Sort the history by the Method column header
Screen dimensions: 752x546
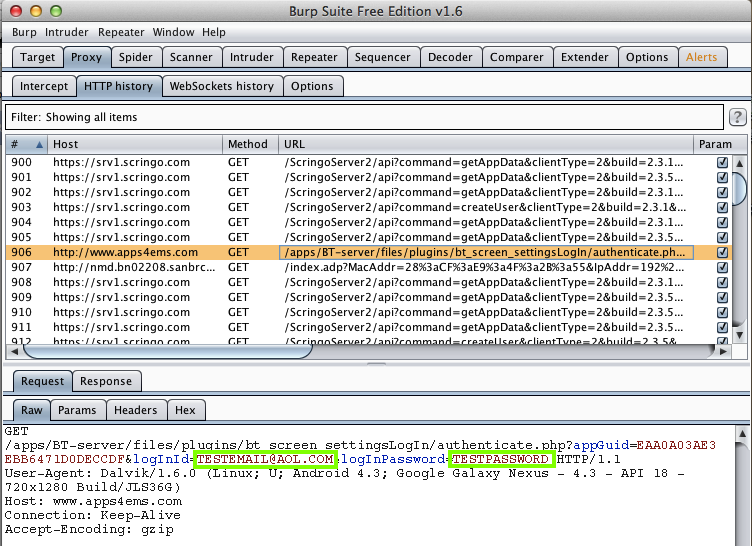248,145
